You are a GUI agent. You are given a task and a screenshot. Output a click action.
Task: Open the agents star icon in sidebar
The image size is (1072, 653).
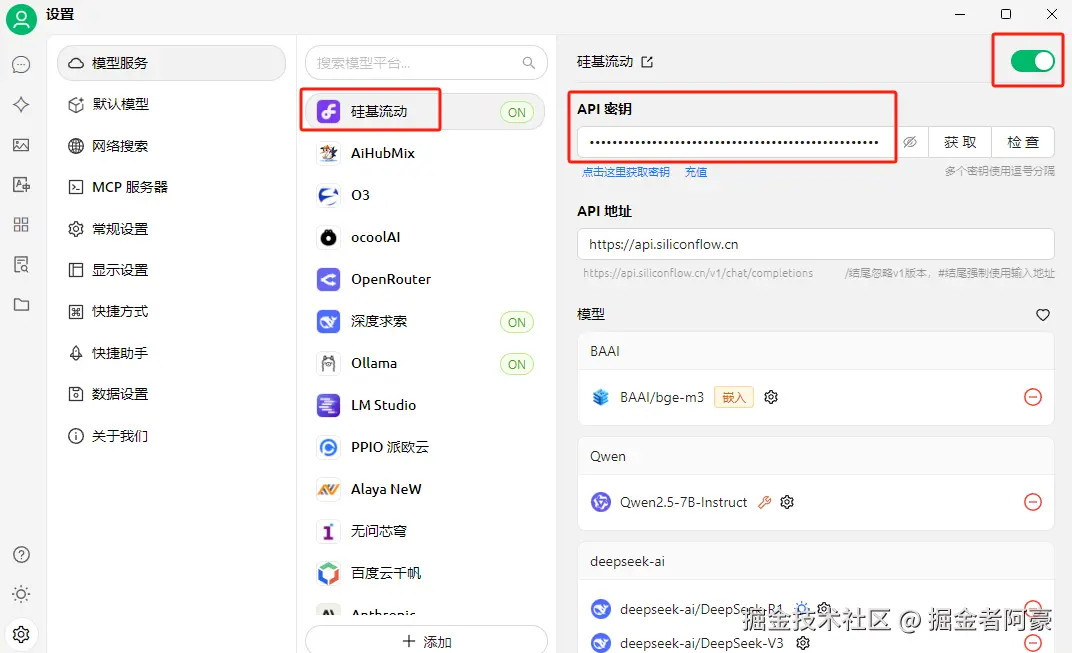(21, 105)
